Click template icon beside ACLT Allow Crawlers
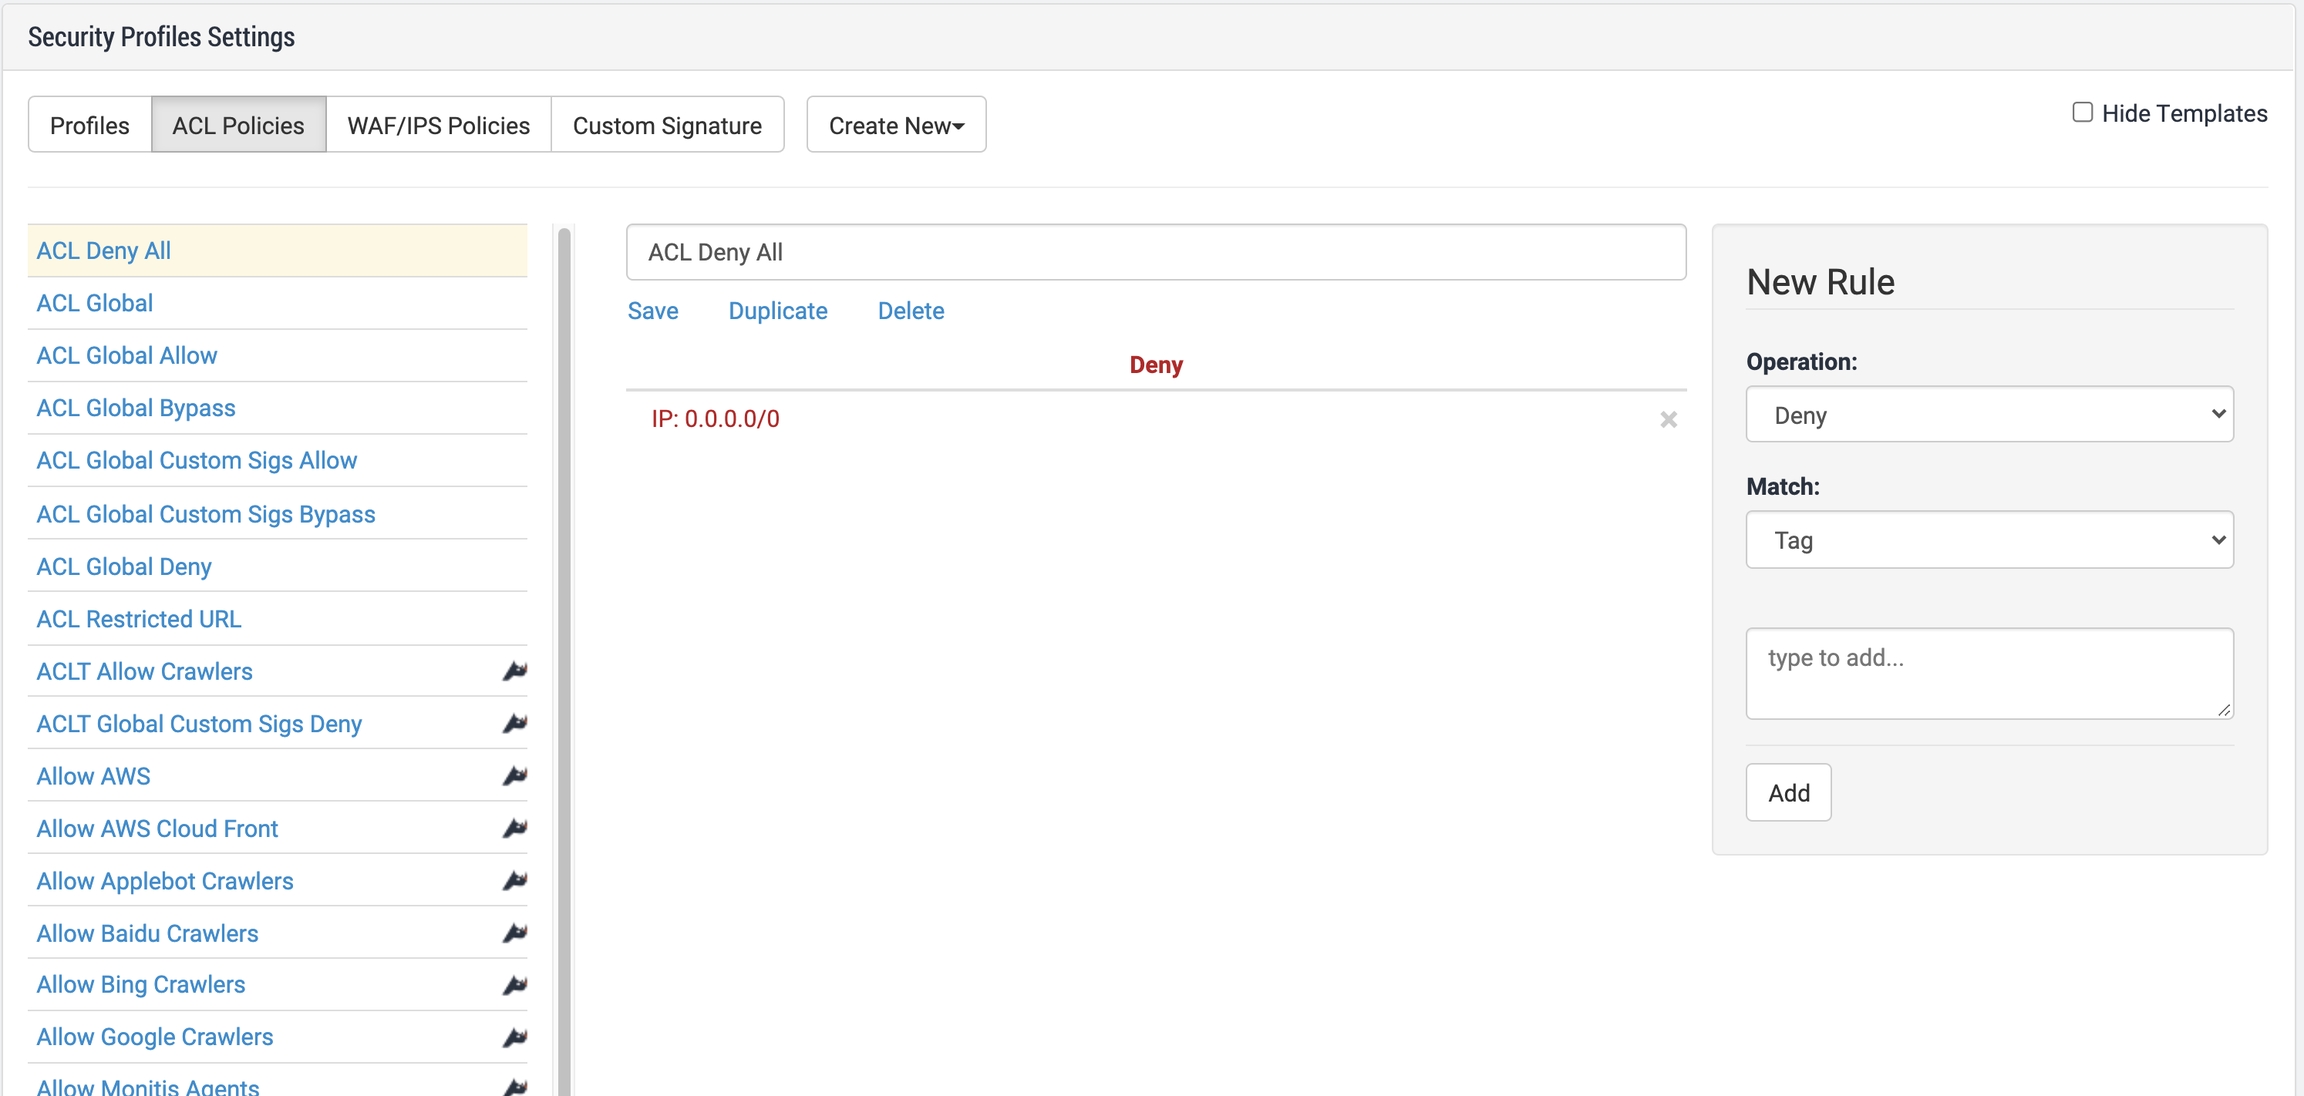Viewport: 2304px width, 1096px height. 514,671
